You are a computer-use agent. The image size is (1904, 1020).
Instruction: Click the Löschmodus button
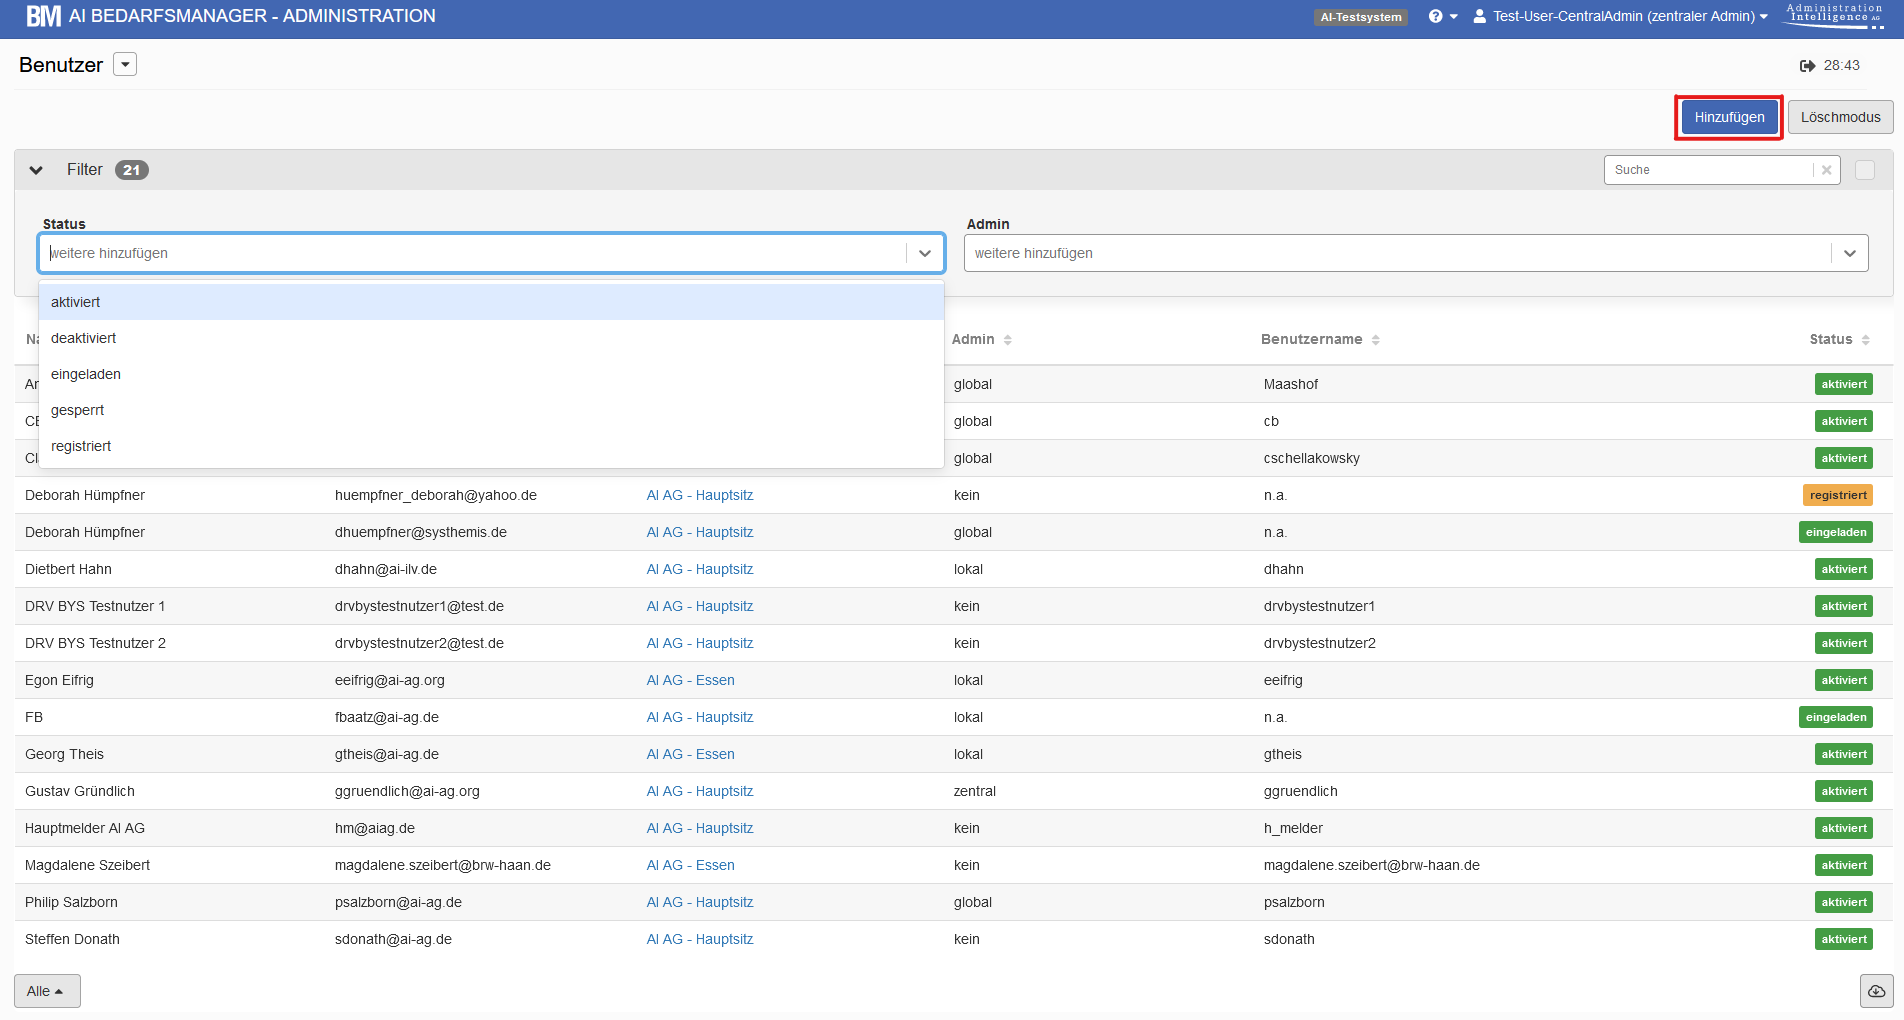tap(1840, 117)
